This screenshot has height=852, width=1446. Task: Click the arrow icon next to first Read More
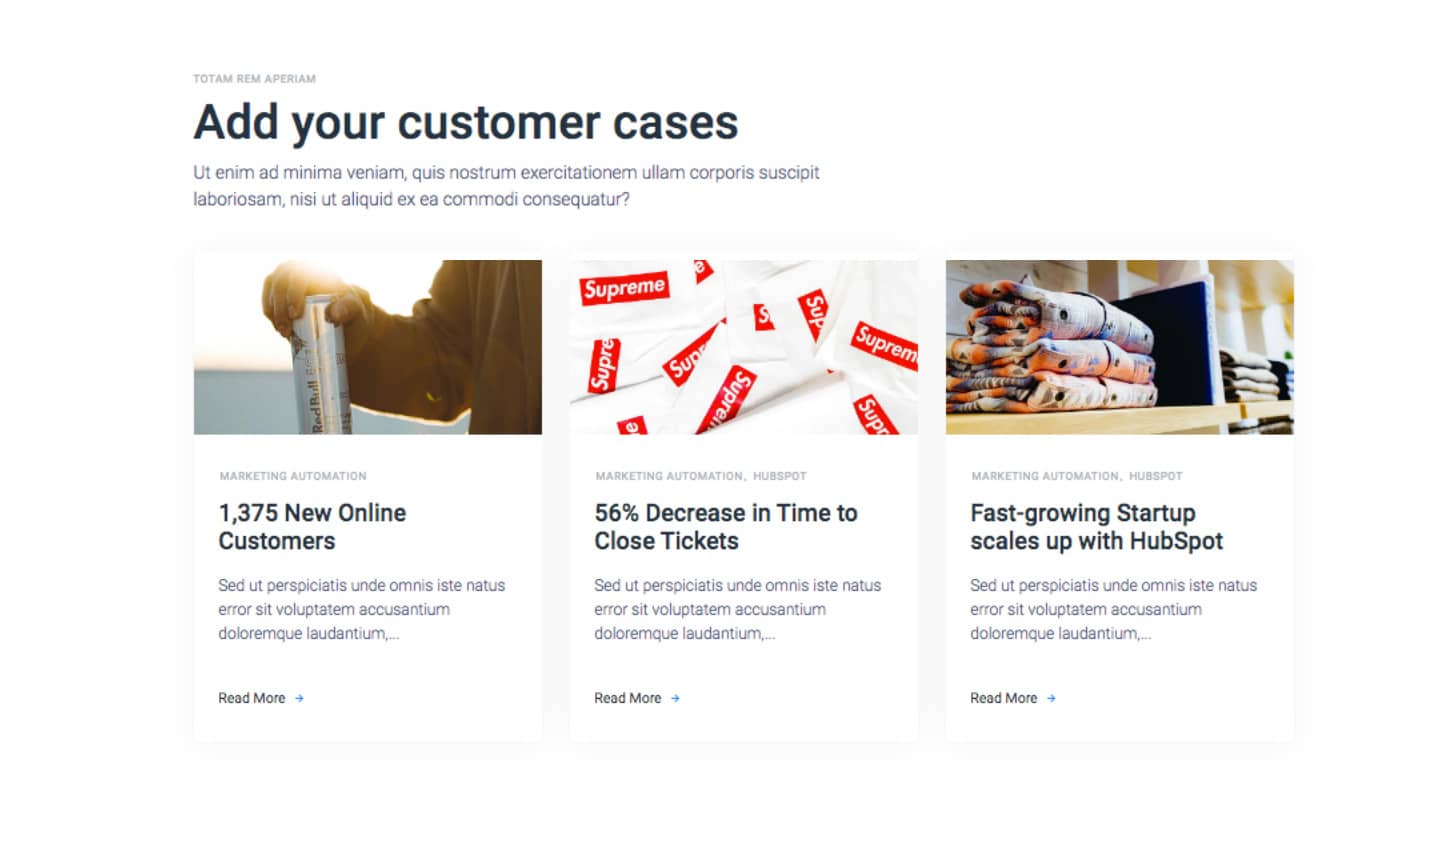click(x=299, y=699)
